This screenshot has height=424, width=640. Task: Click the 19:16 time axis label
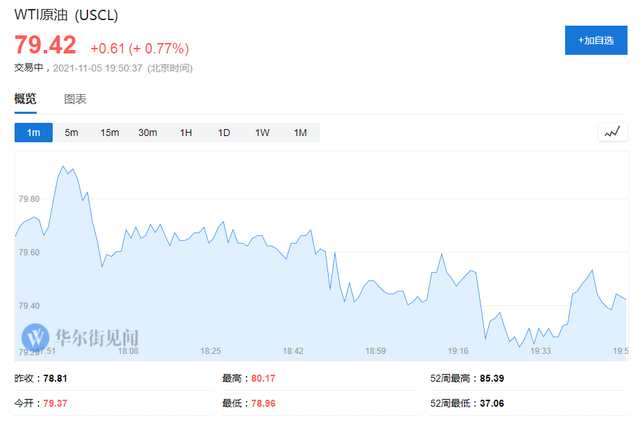[458, 351]
